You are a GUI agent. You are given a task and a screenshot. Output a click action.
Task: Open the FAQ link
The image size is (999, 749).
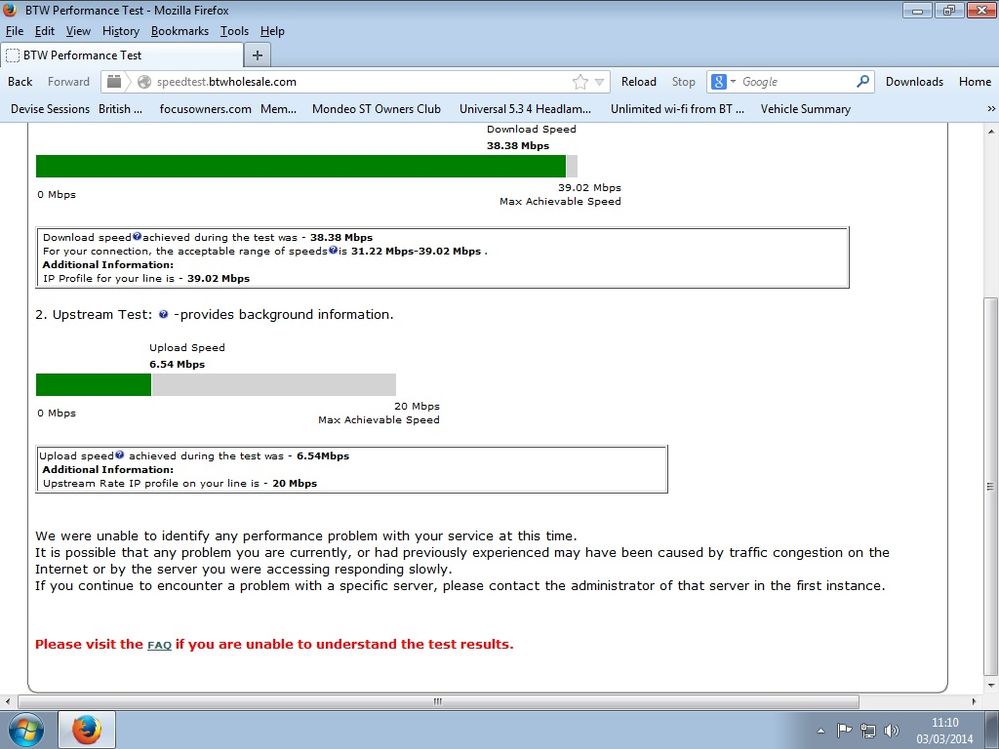[x=159, y=645]
